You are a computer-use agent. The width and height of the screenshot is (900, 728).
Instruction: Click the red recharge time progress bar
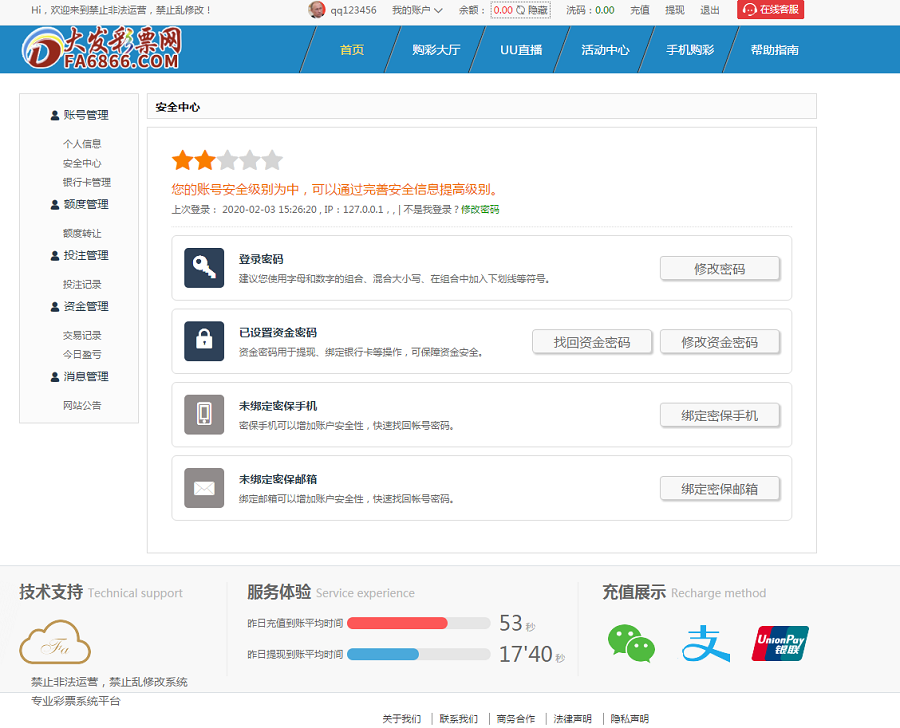coord(400,622)
